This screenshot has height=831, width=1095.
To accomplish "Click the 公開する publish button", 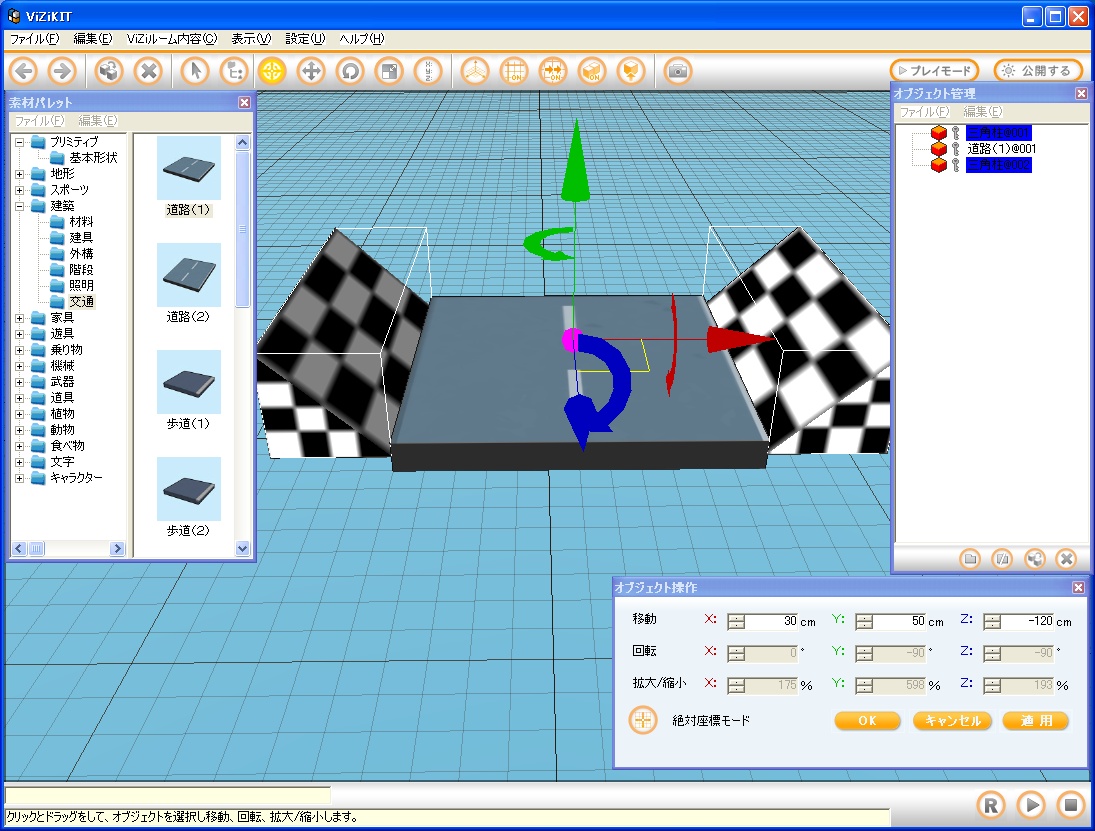I will point(1037,71).
